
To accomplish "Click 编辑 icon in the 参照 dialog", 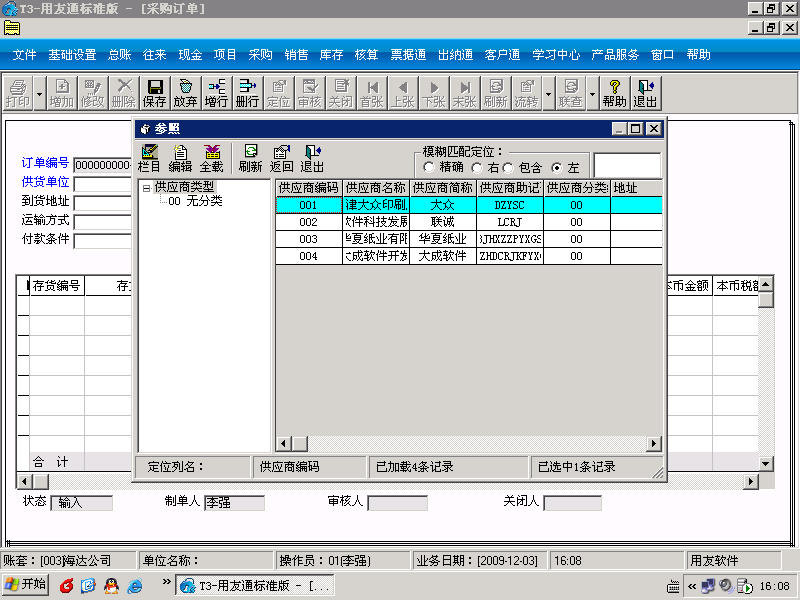I will point(180,158).
